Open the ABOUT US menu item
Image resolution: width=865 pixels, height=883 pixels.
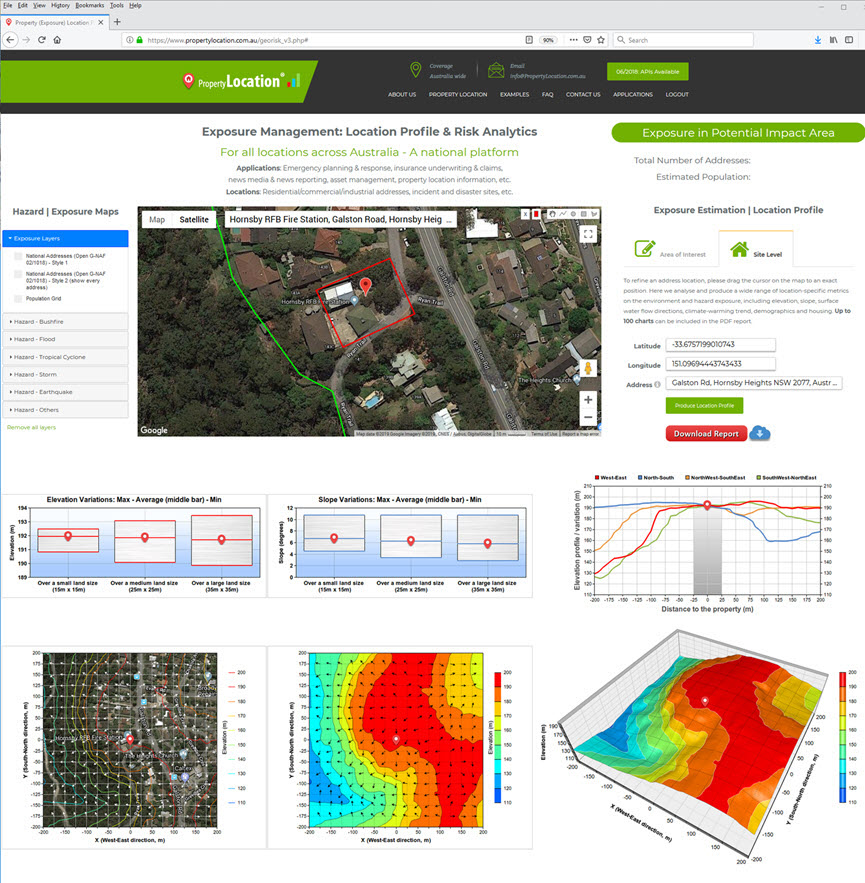pyautogui.click(x=402, y=95)
